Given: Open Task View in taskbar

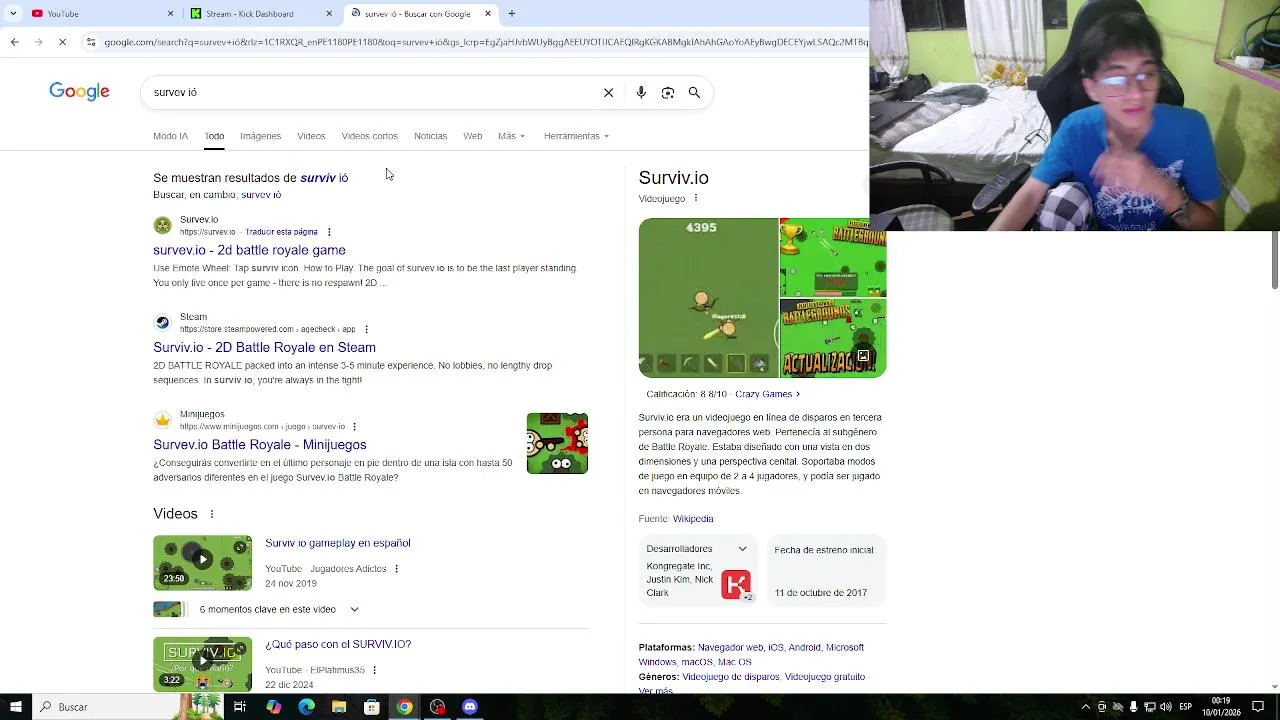Looking at the screenshot, I should 240,707.
